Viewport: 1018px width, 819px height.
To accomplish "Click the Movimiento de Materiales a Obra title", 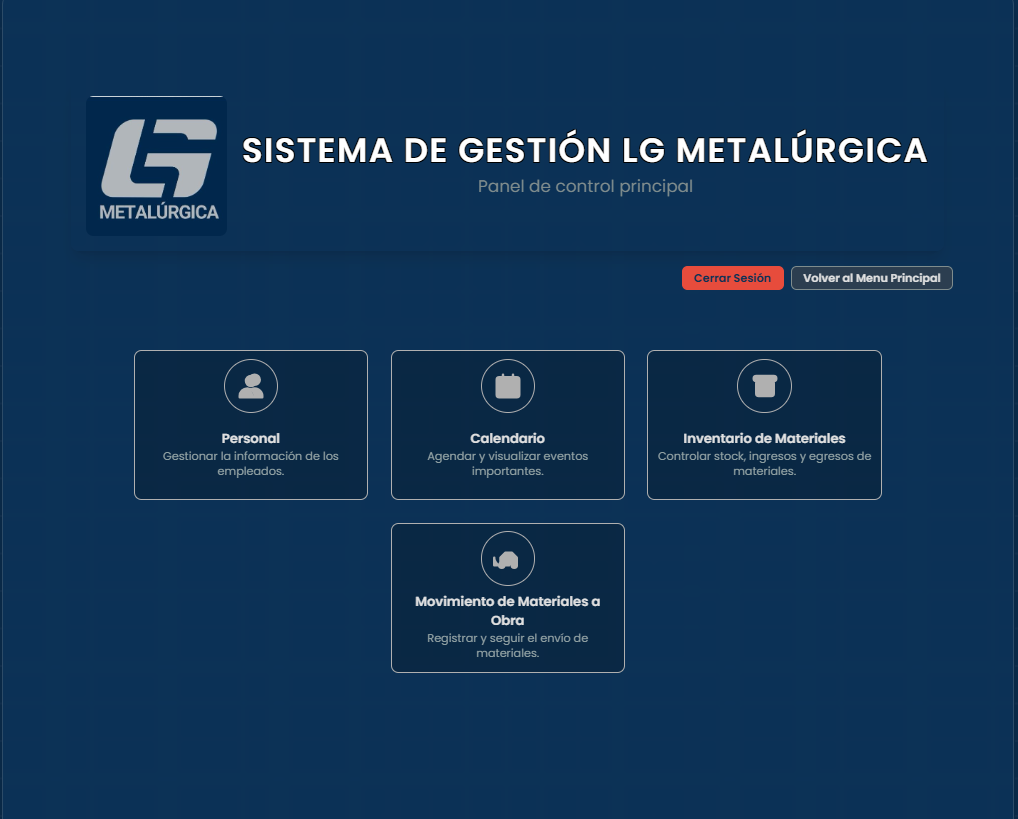I will tap(508, 610).
